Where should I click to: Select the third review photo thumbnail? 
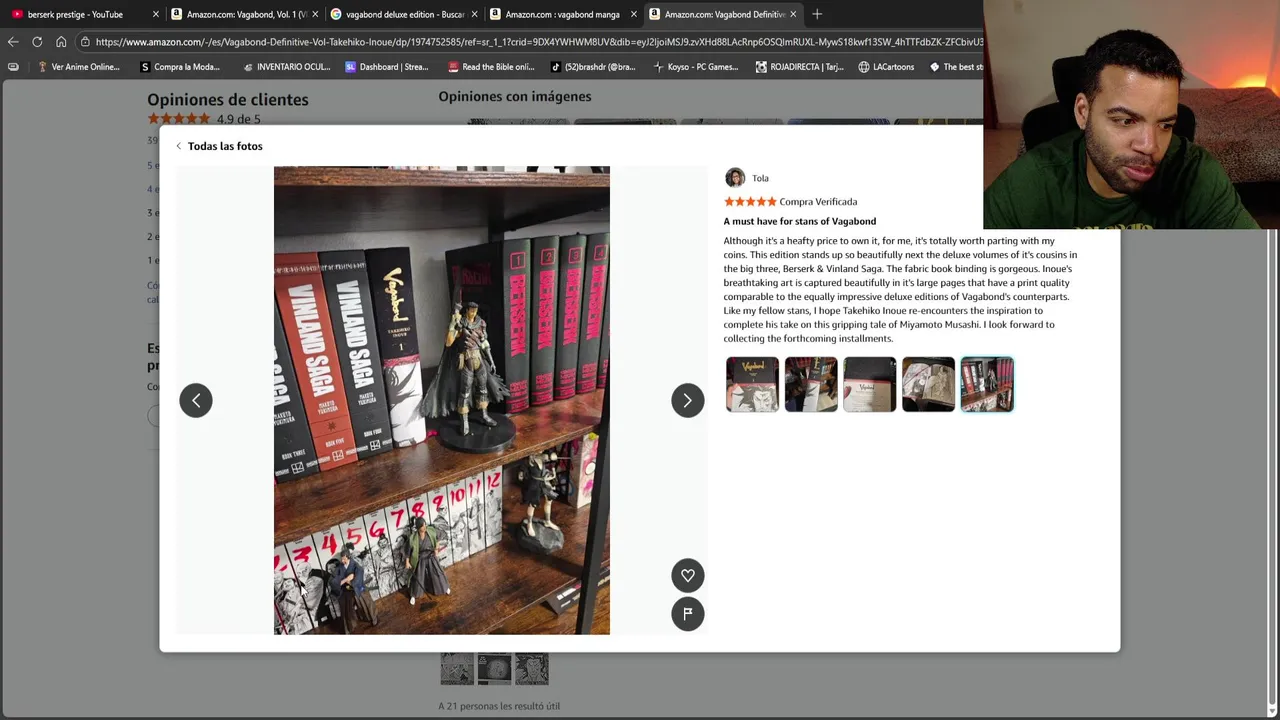point(869,384)
